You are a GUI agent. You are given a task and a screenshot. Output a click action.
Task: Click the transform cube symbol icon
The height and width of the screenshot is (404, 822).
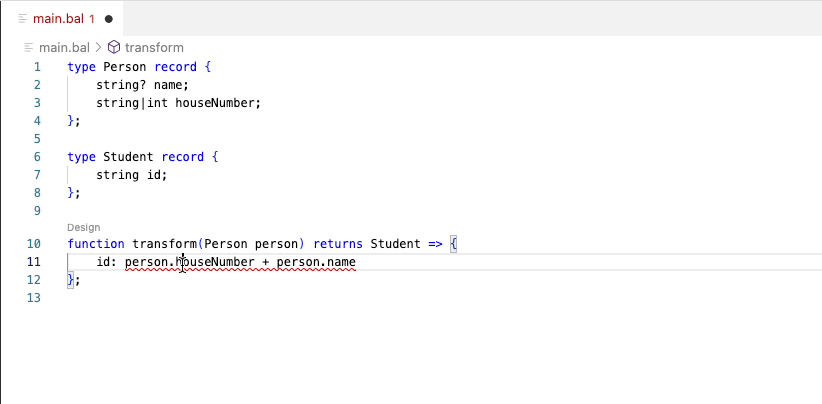(114, 48)
